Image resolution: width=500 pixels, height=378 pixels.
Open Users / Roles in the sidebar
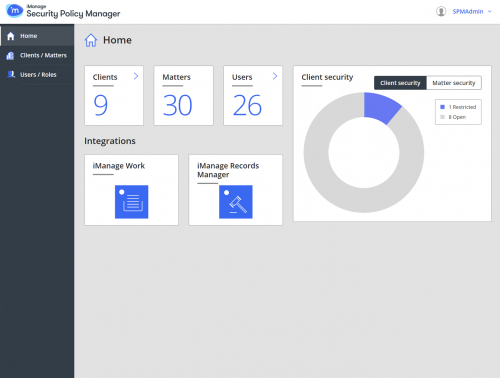[x=37, y=75]
